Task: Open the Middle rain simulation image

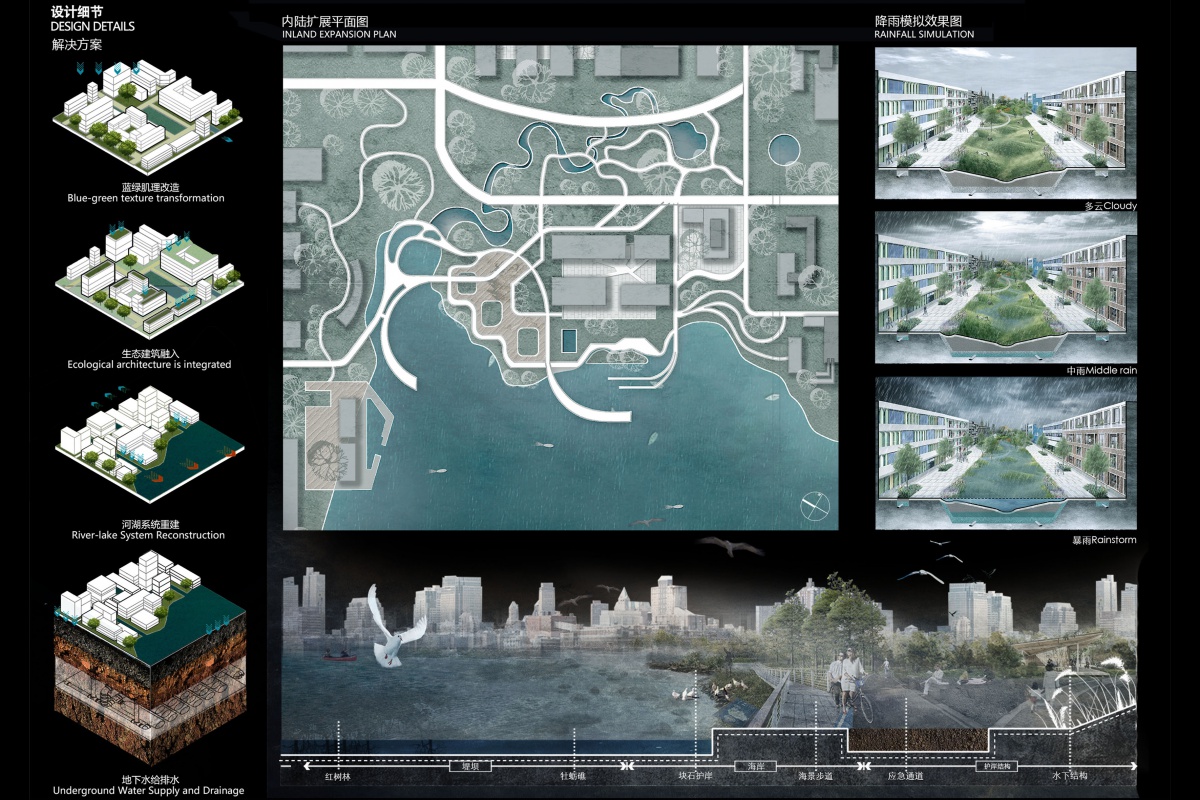Action: coord(1005,287)
